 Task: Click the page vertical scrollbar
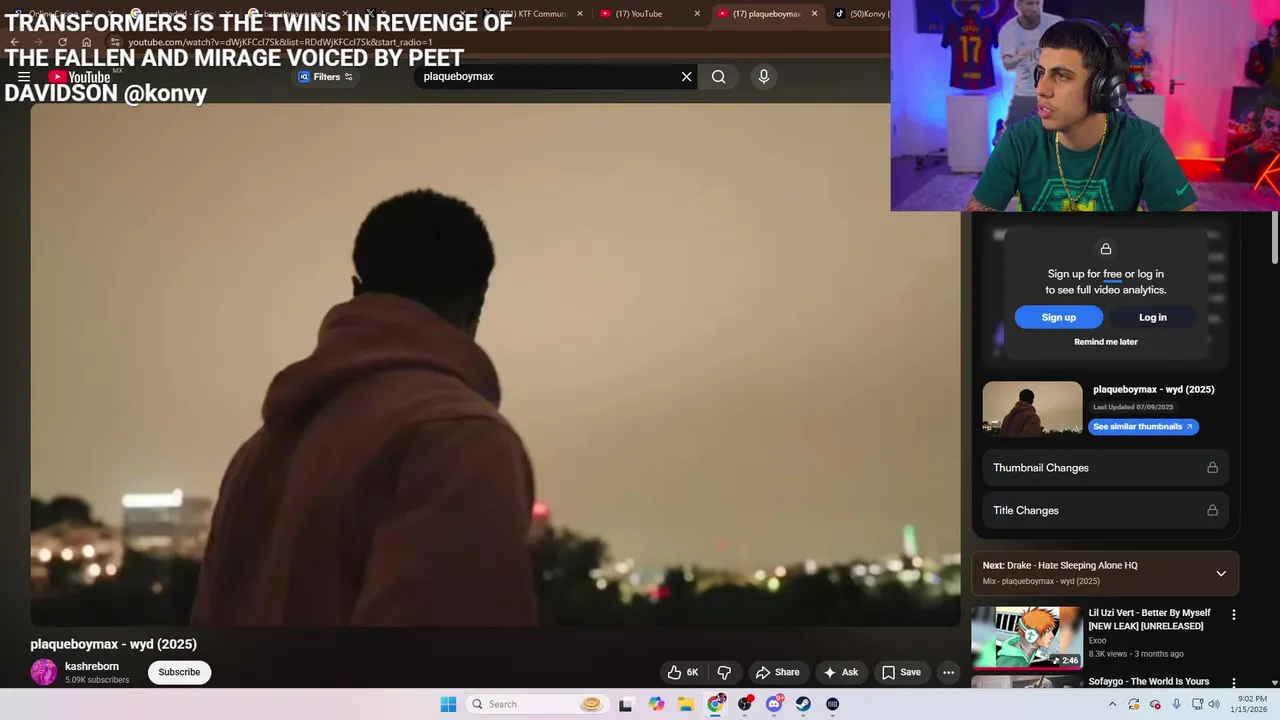pyautogui.click(x=1274, y=238)
